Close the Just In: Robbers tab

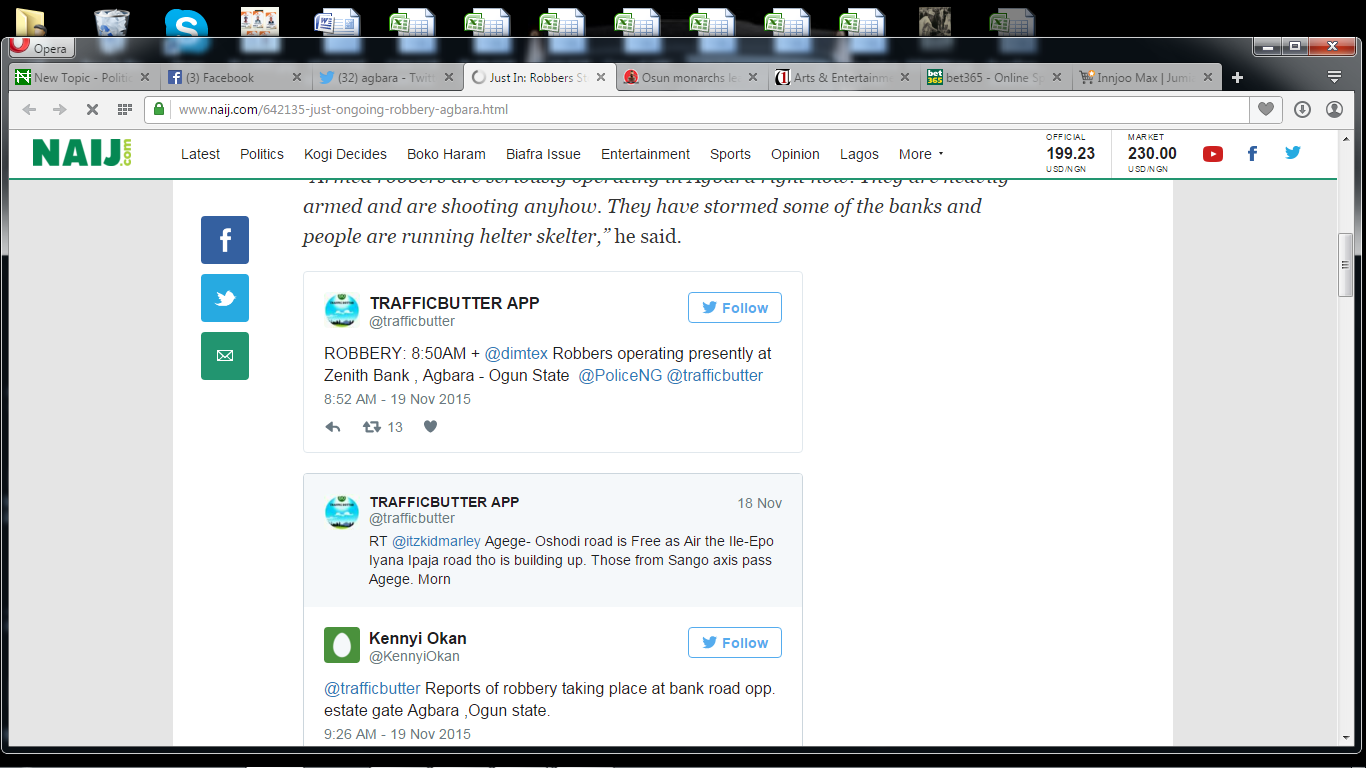tap(600, 78)
